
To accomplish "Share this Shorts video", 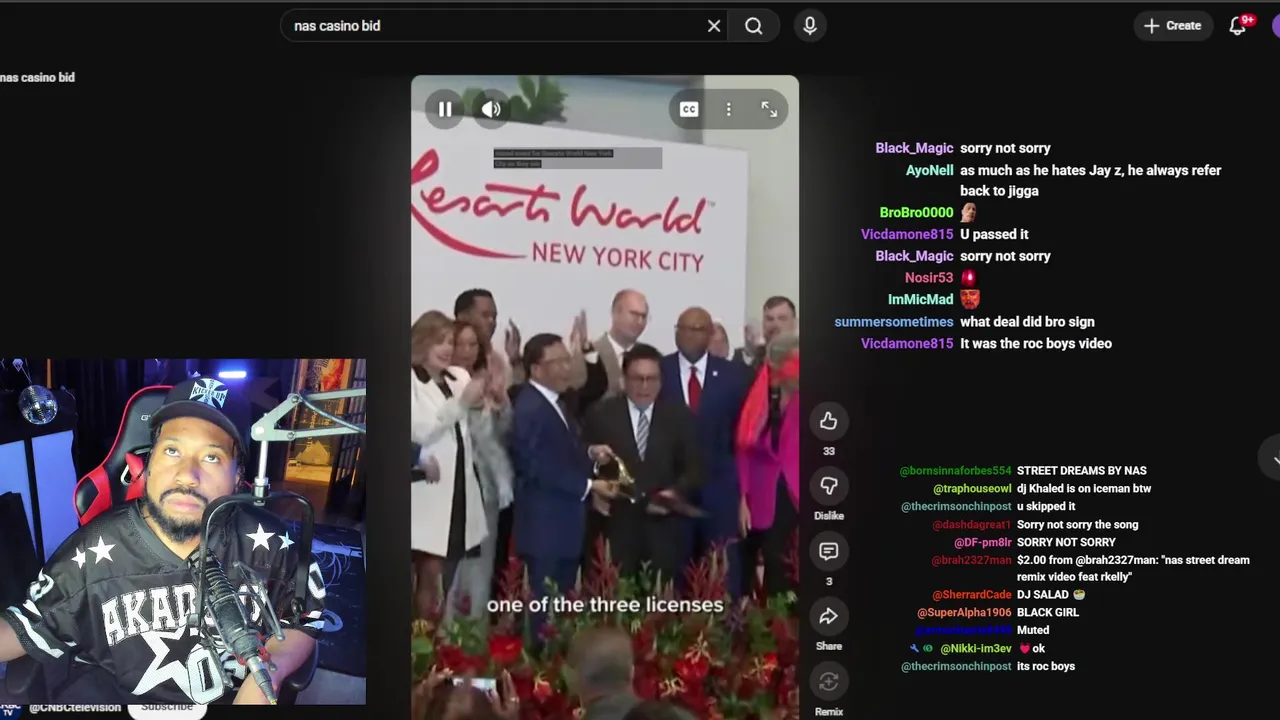I will (x=828, y=616).
